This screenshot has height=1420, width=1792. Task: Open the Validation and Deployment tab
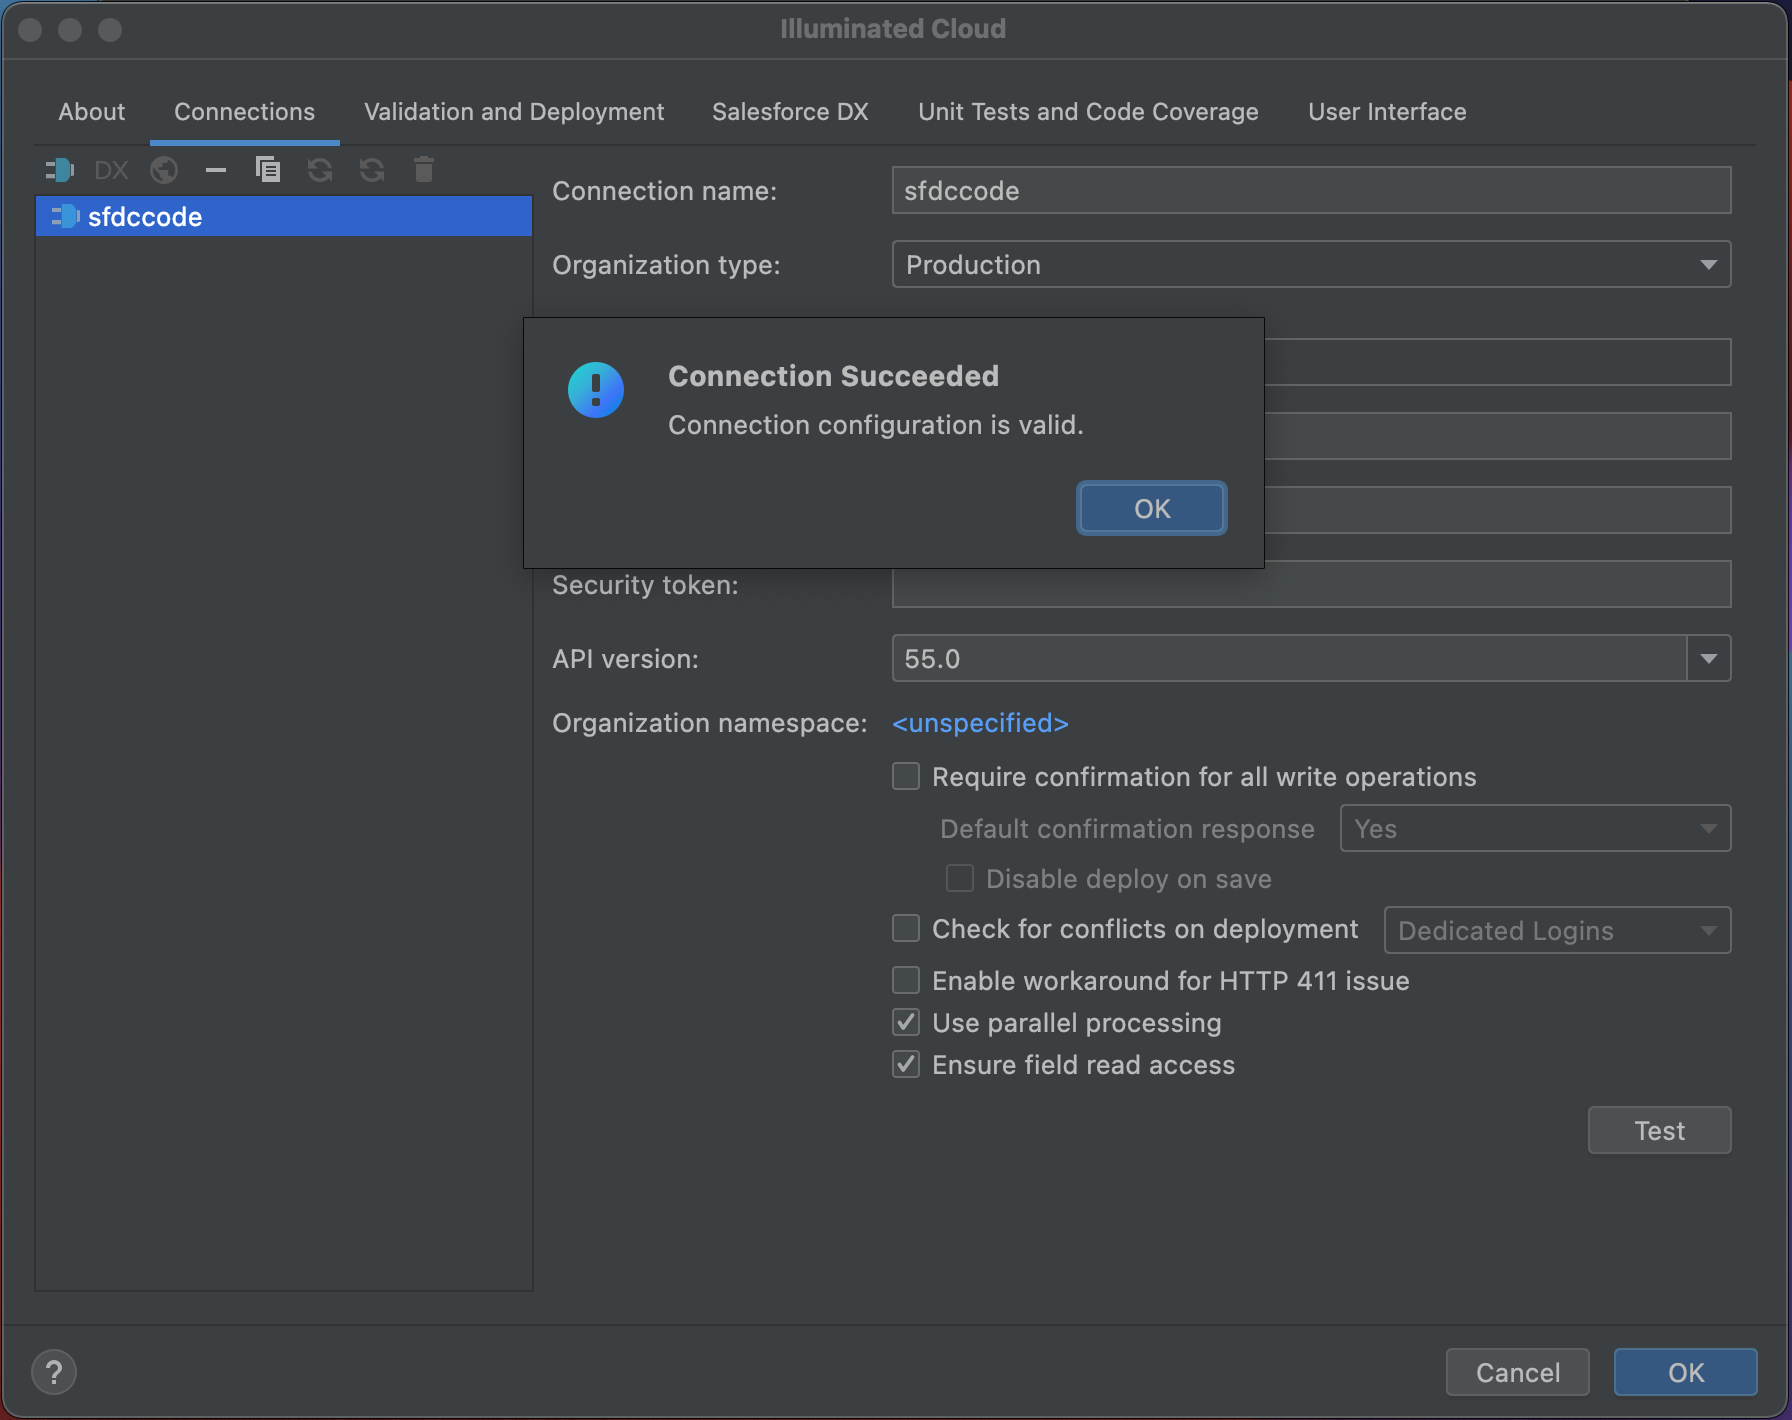[514, 112]
